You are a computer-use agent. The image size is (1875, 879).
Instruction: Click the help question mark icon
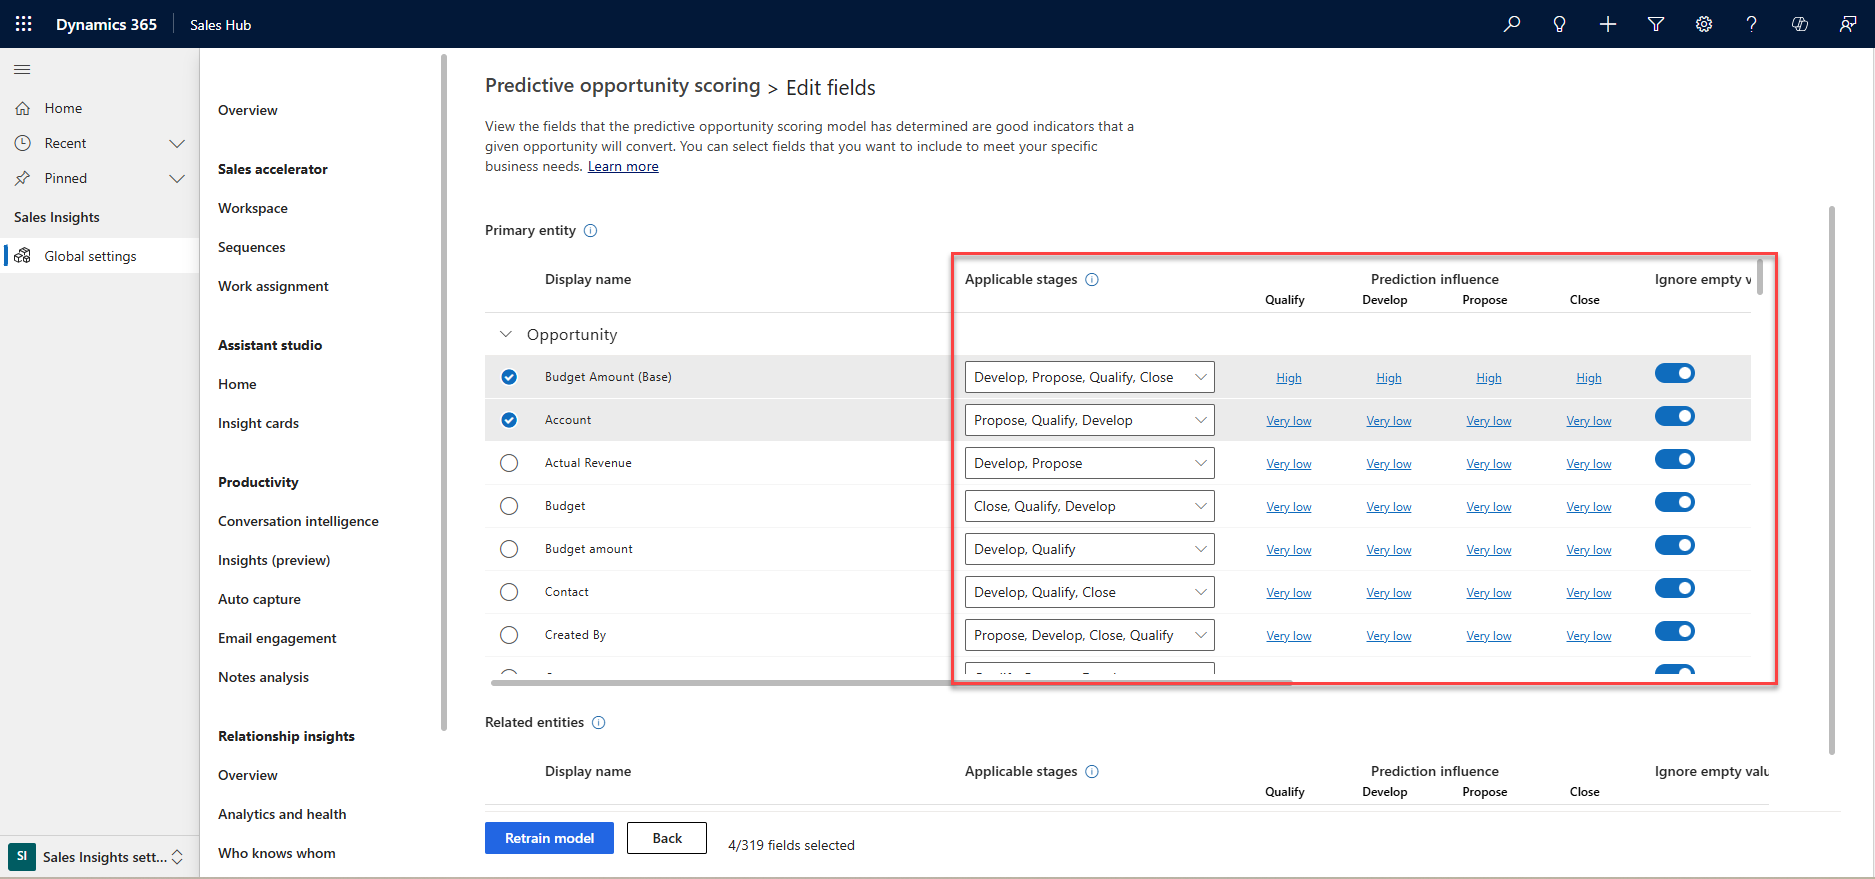(x=1751, y=24)
